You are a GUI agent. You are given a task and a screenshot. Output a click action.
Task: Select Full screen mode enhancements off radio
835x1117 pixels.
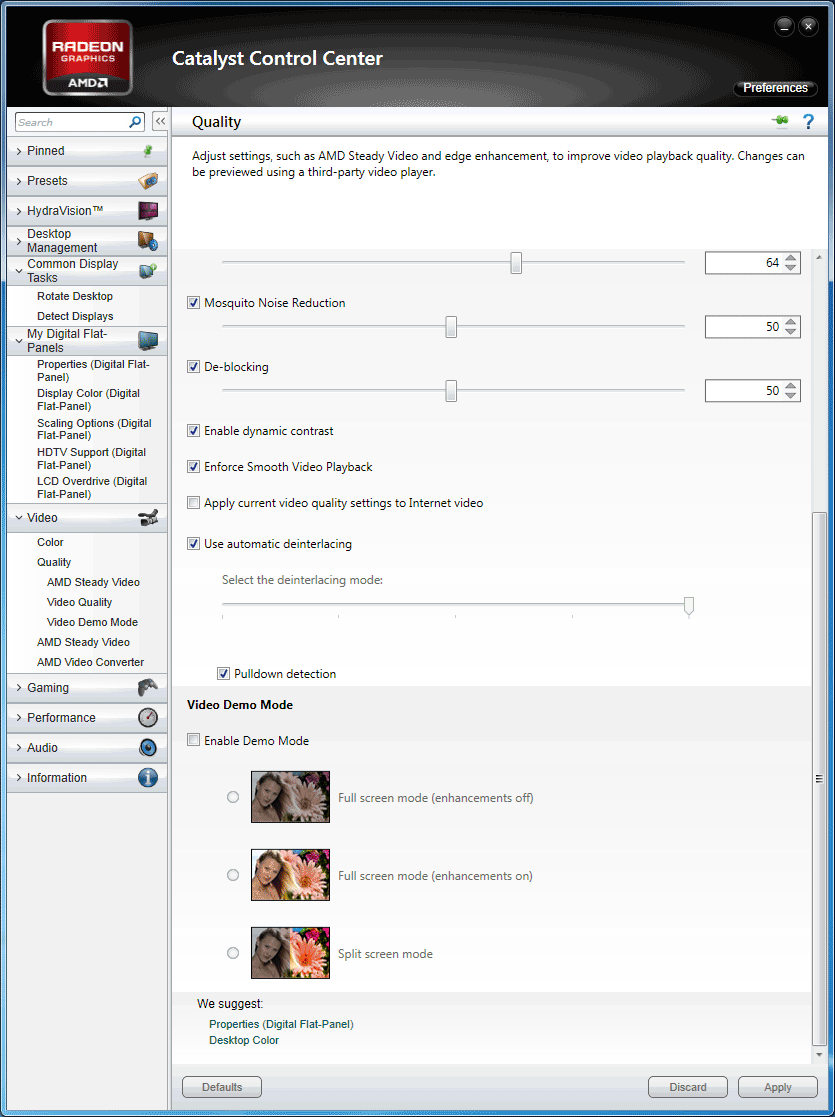(x=233, y=797)
